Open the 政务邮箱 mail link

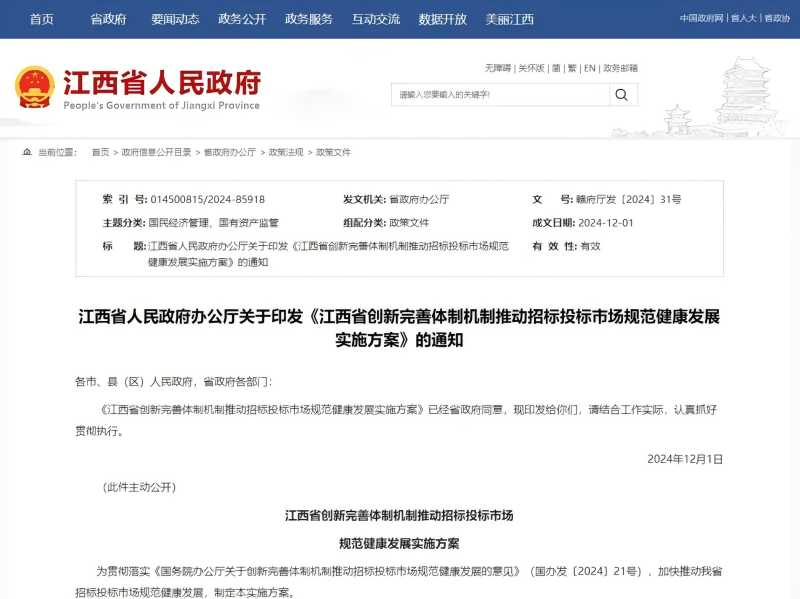(x=621, y=68)
